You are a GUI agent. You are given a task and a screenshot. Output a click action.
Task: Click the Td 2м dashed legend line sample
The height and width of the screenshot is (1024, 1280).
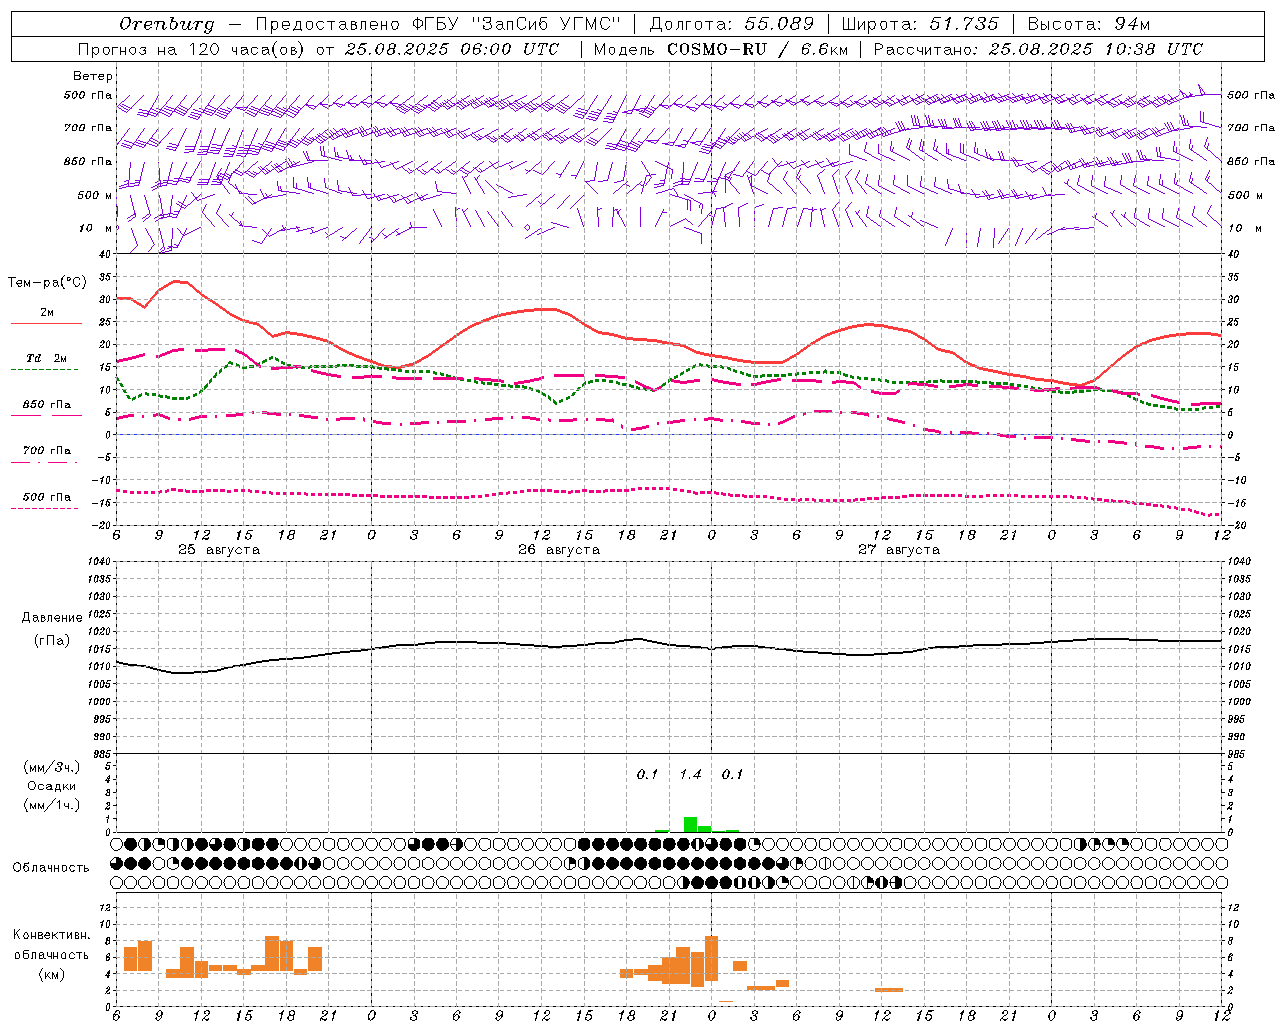(x=45, y=370)
